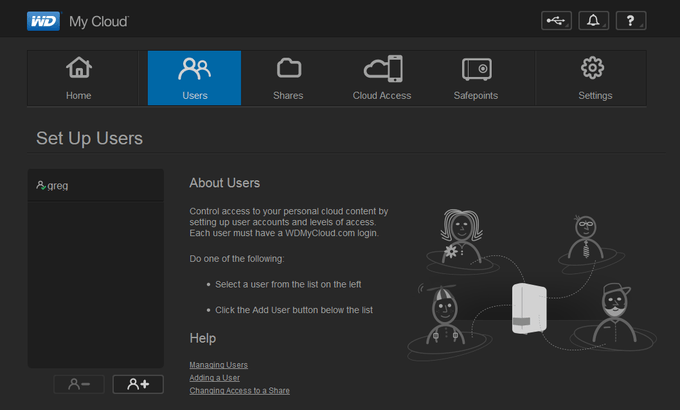Go to the Home tab
Viewport: 680px width, 410px height.
tap(78, 78)
